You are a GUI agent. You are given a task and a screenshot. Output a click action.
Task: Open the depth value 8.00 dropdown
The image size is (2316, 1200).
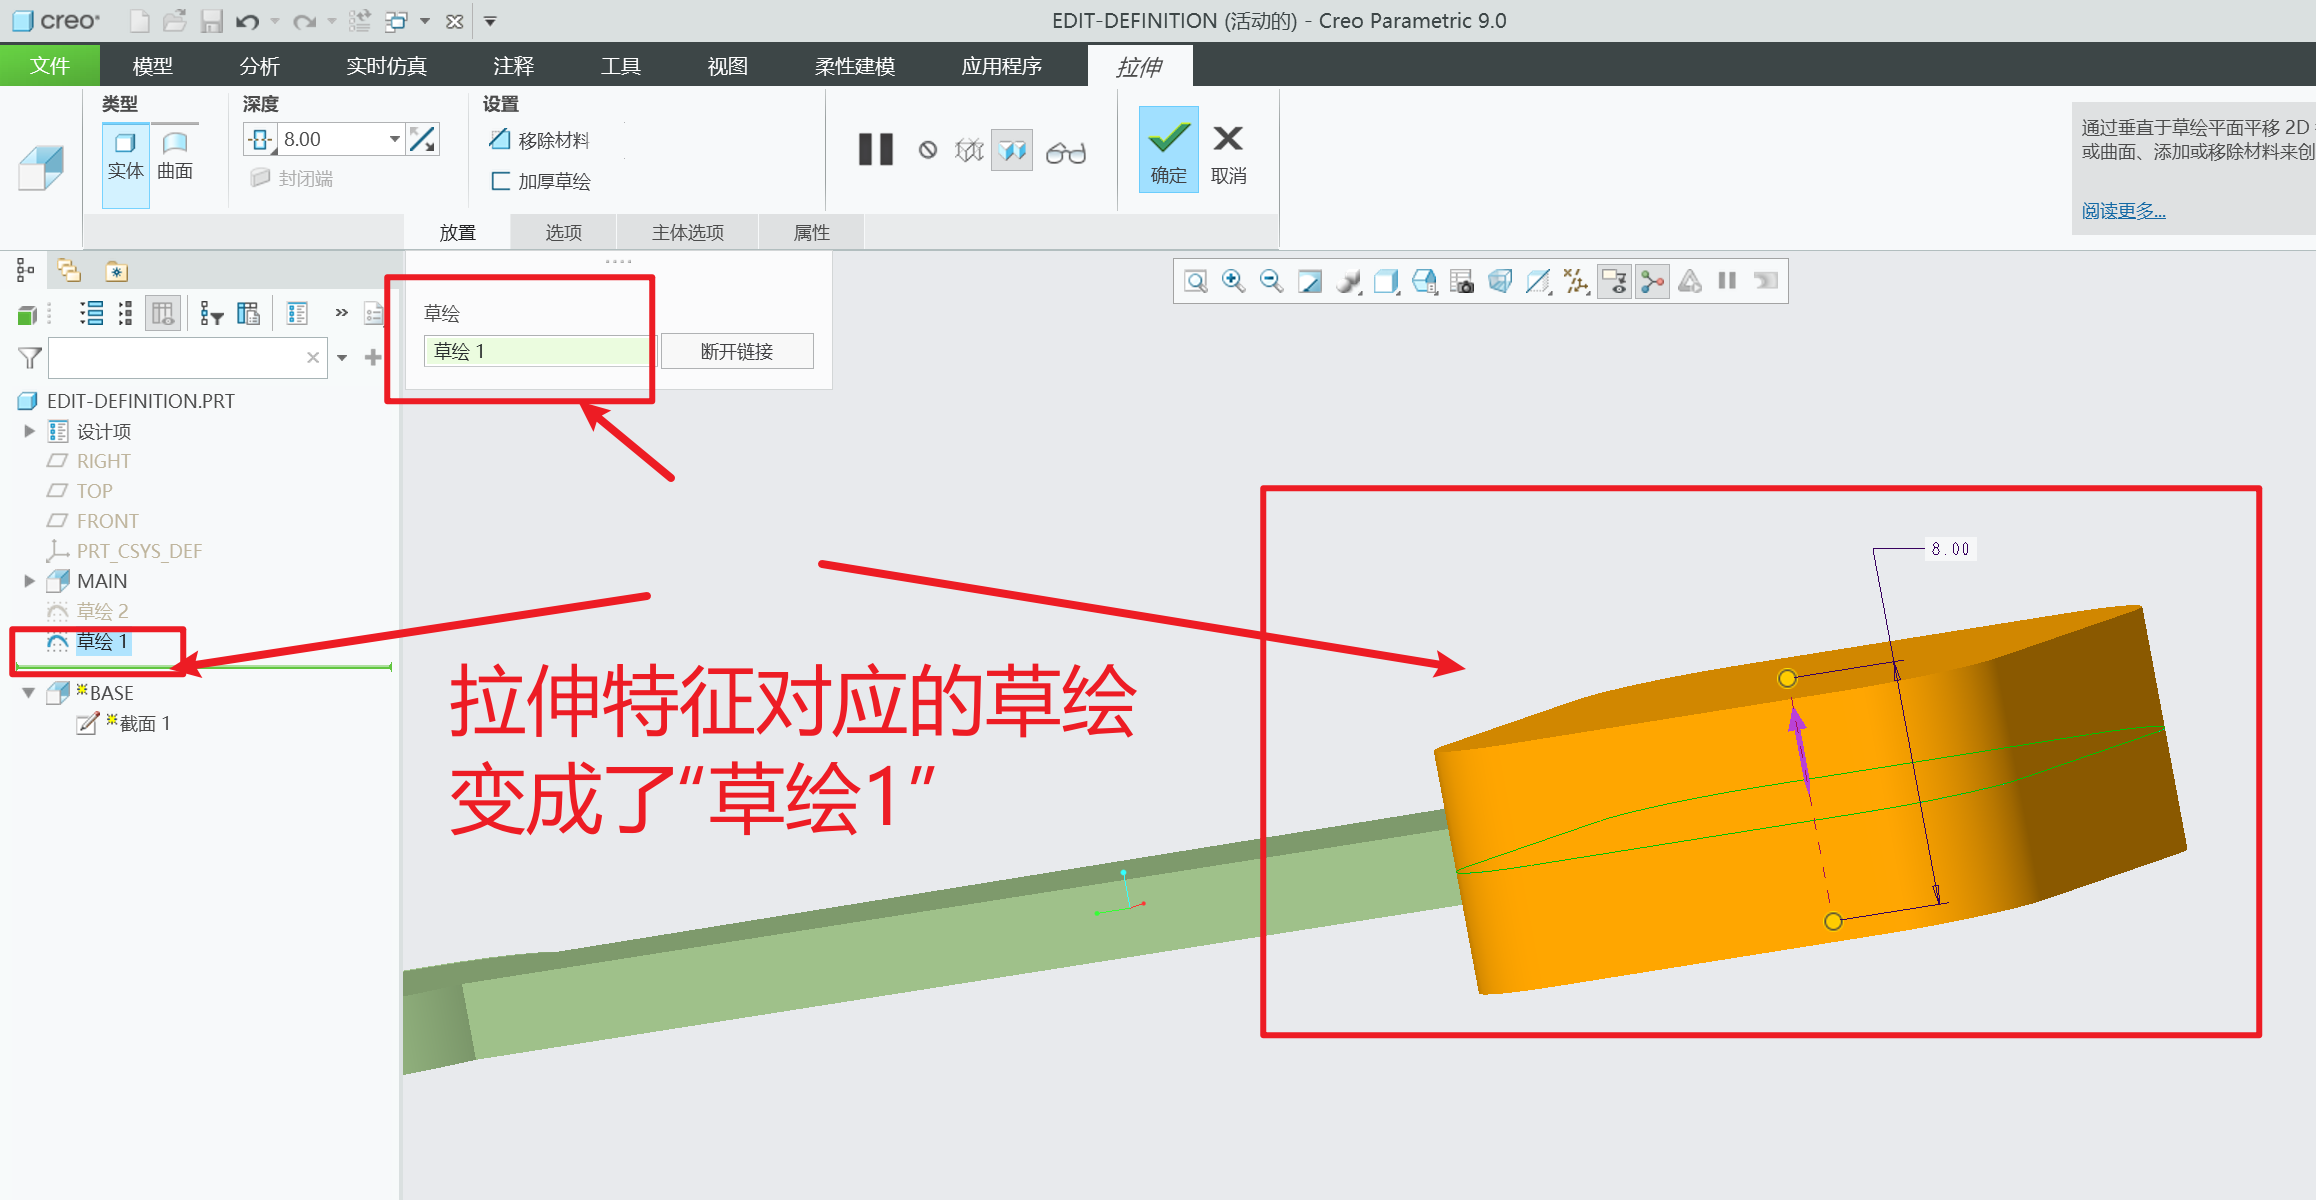click(x=395, y=139)
